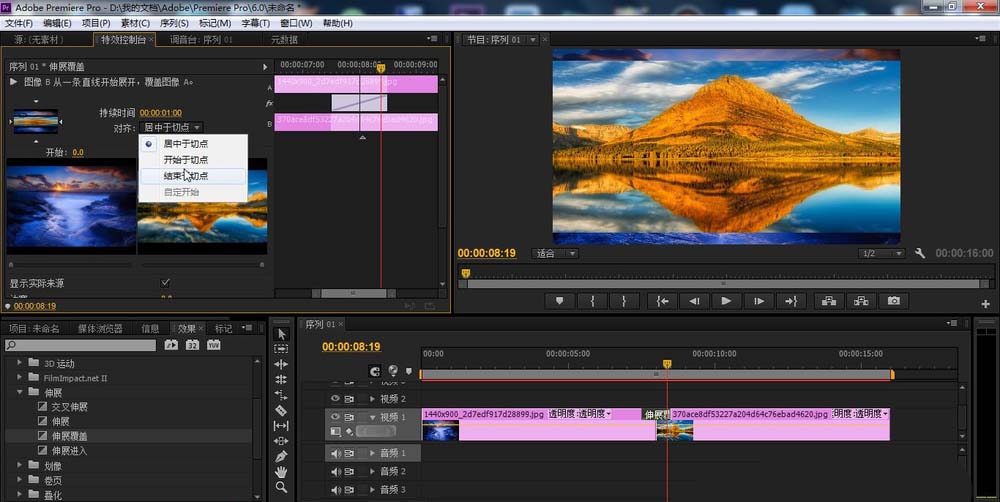Mute the 音频 2 track speaker
Screen dimensions: 1000x502
[335, 471]
